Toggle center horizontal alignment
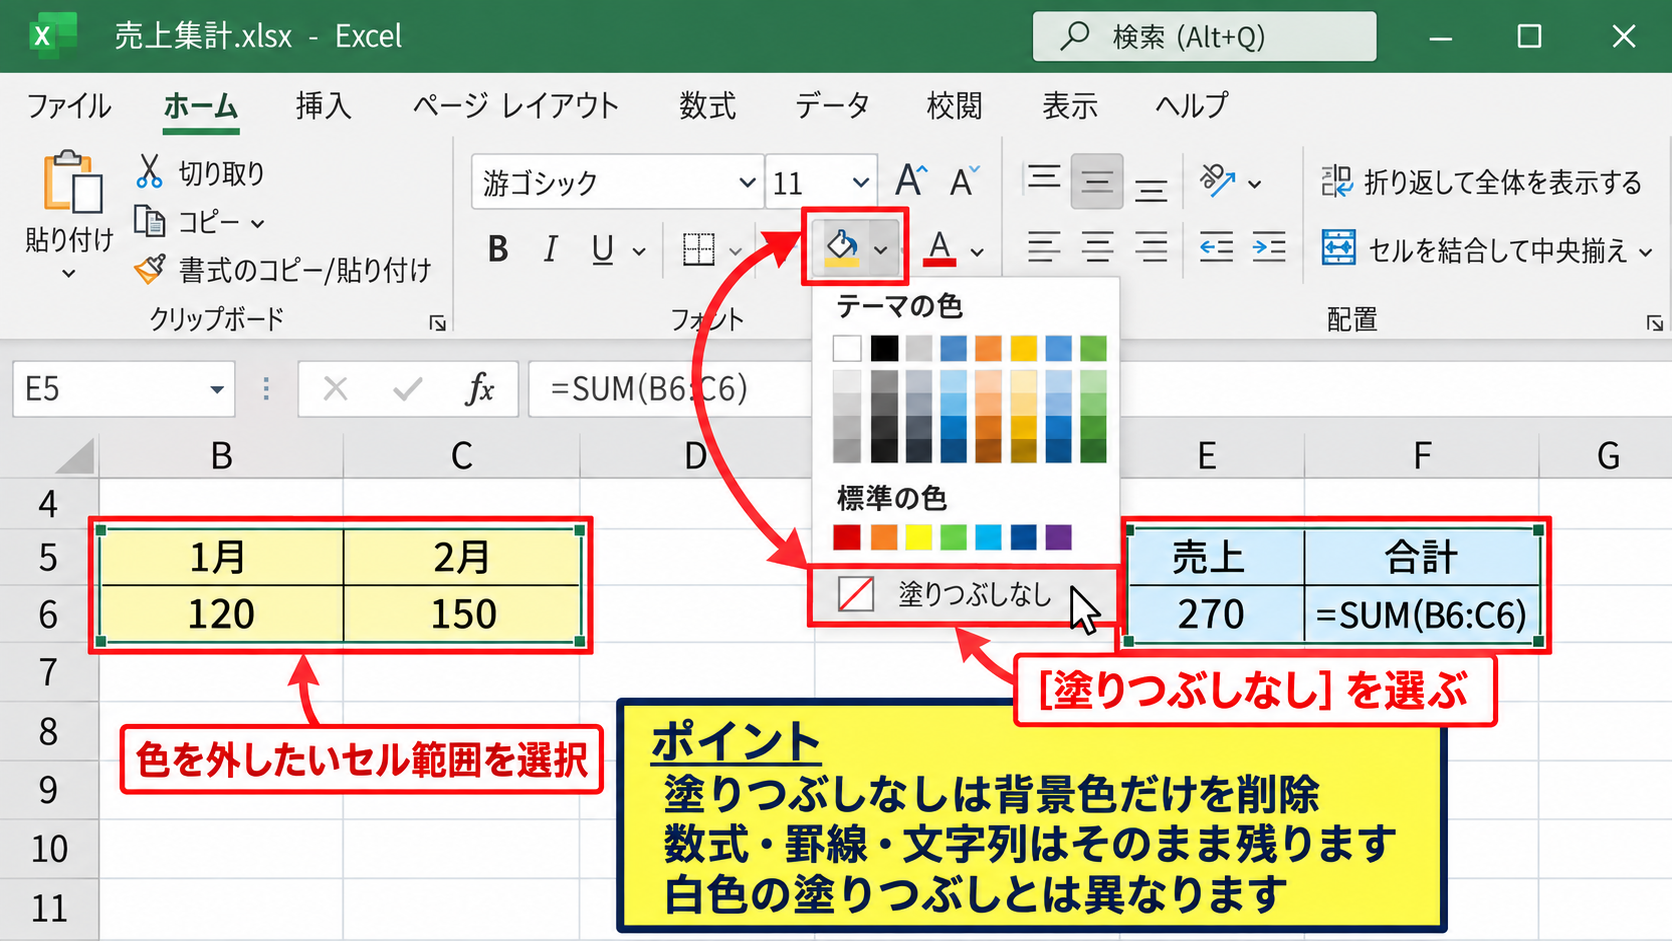The image size is (1672, 941). [1098, 247]
